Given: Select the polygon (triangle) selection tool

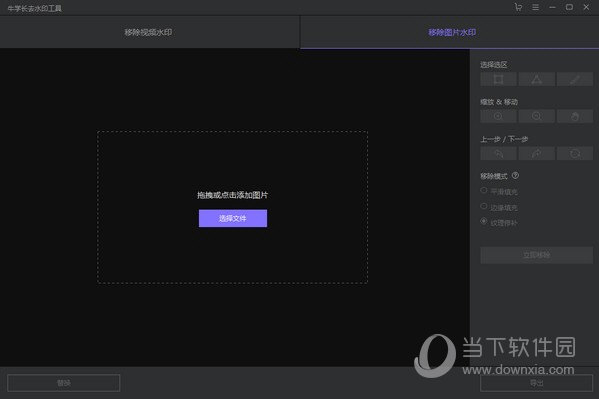Looking at the screenshot, I should 537,79.
